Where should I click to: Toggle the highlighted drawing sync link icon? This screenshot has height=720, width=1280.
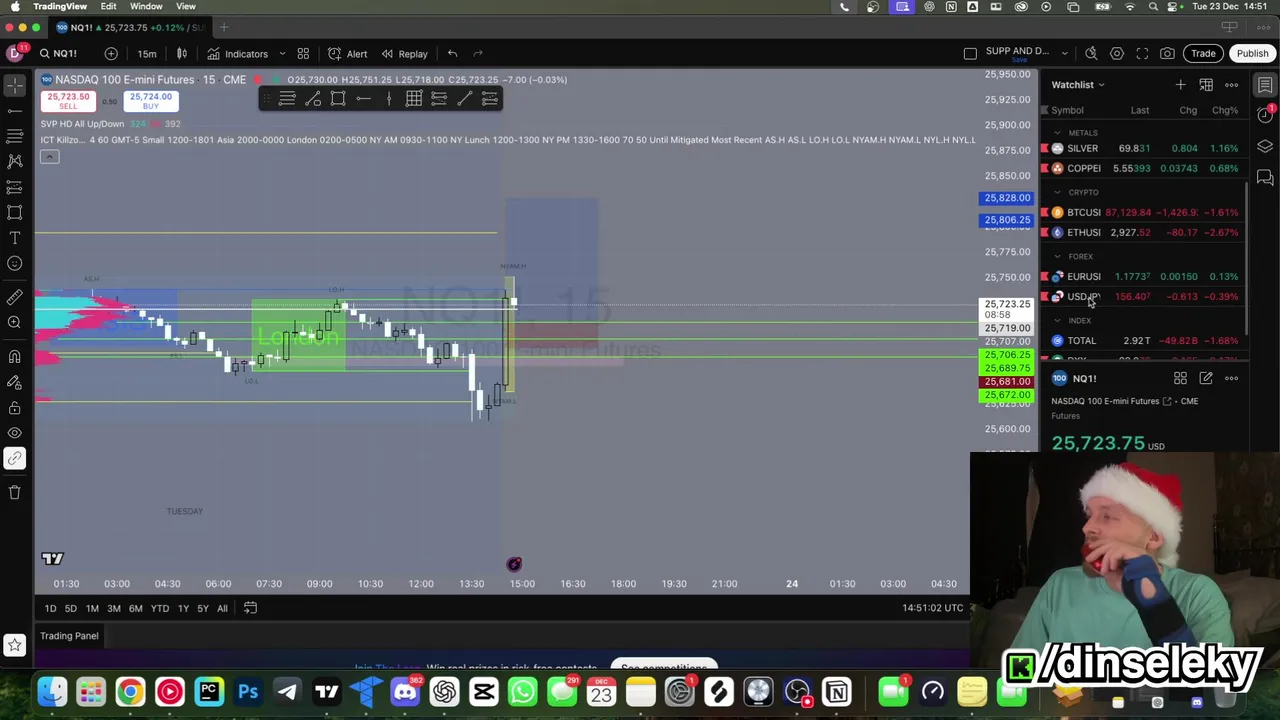tap(15, 459)
